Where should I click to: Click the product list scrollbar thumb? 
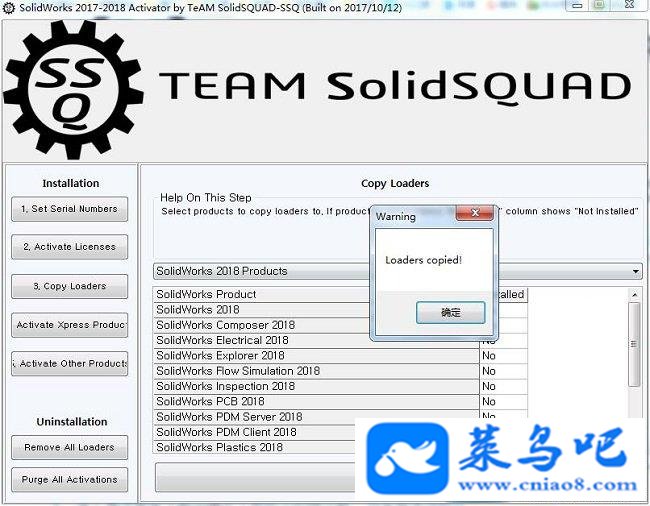(634, 344)
